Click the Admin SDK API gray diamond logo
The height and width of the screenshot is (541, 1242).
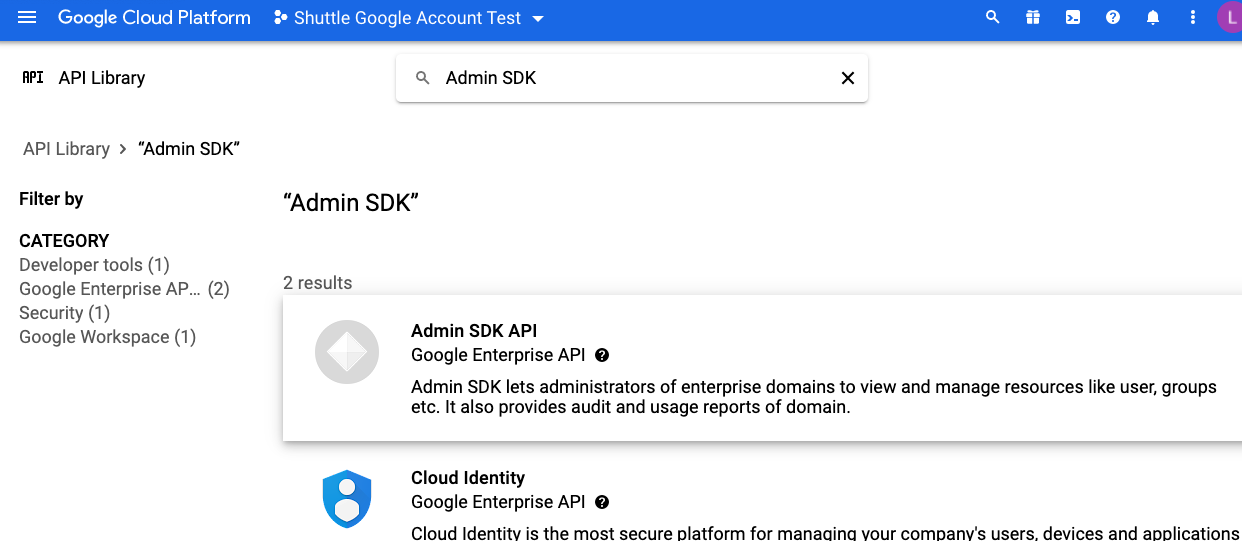pos(347,352)
